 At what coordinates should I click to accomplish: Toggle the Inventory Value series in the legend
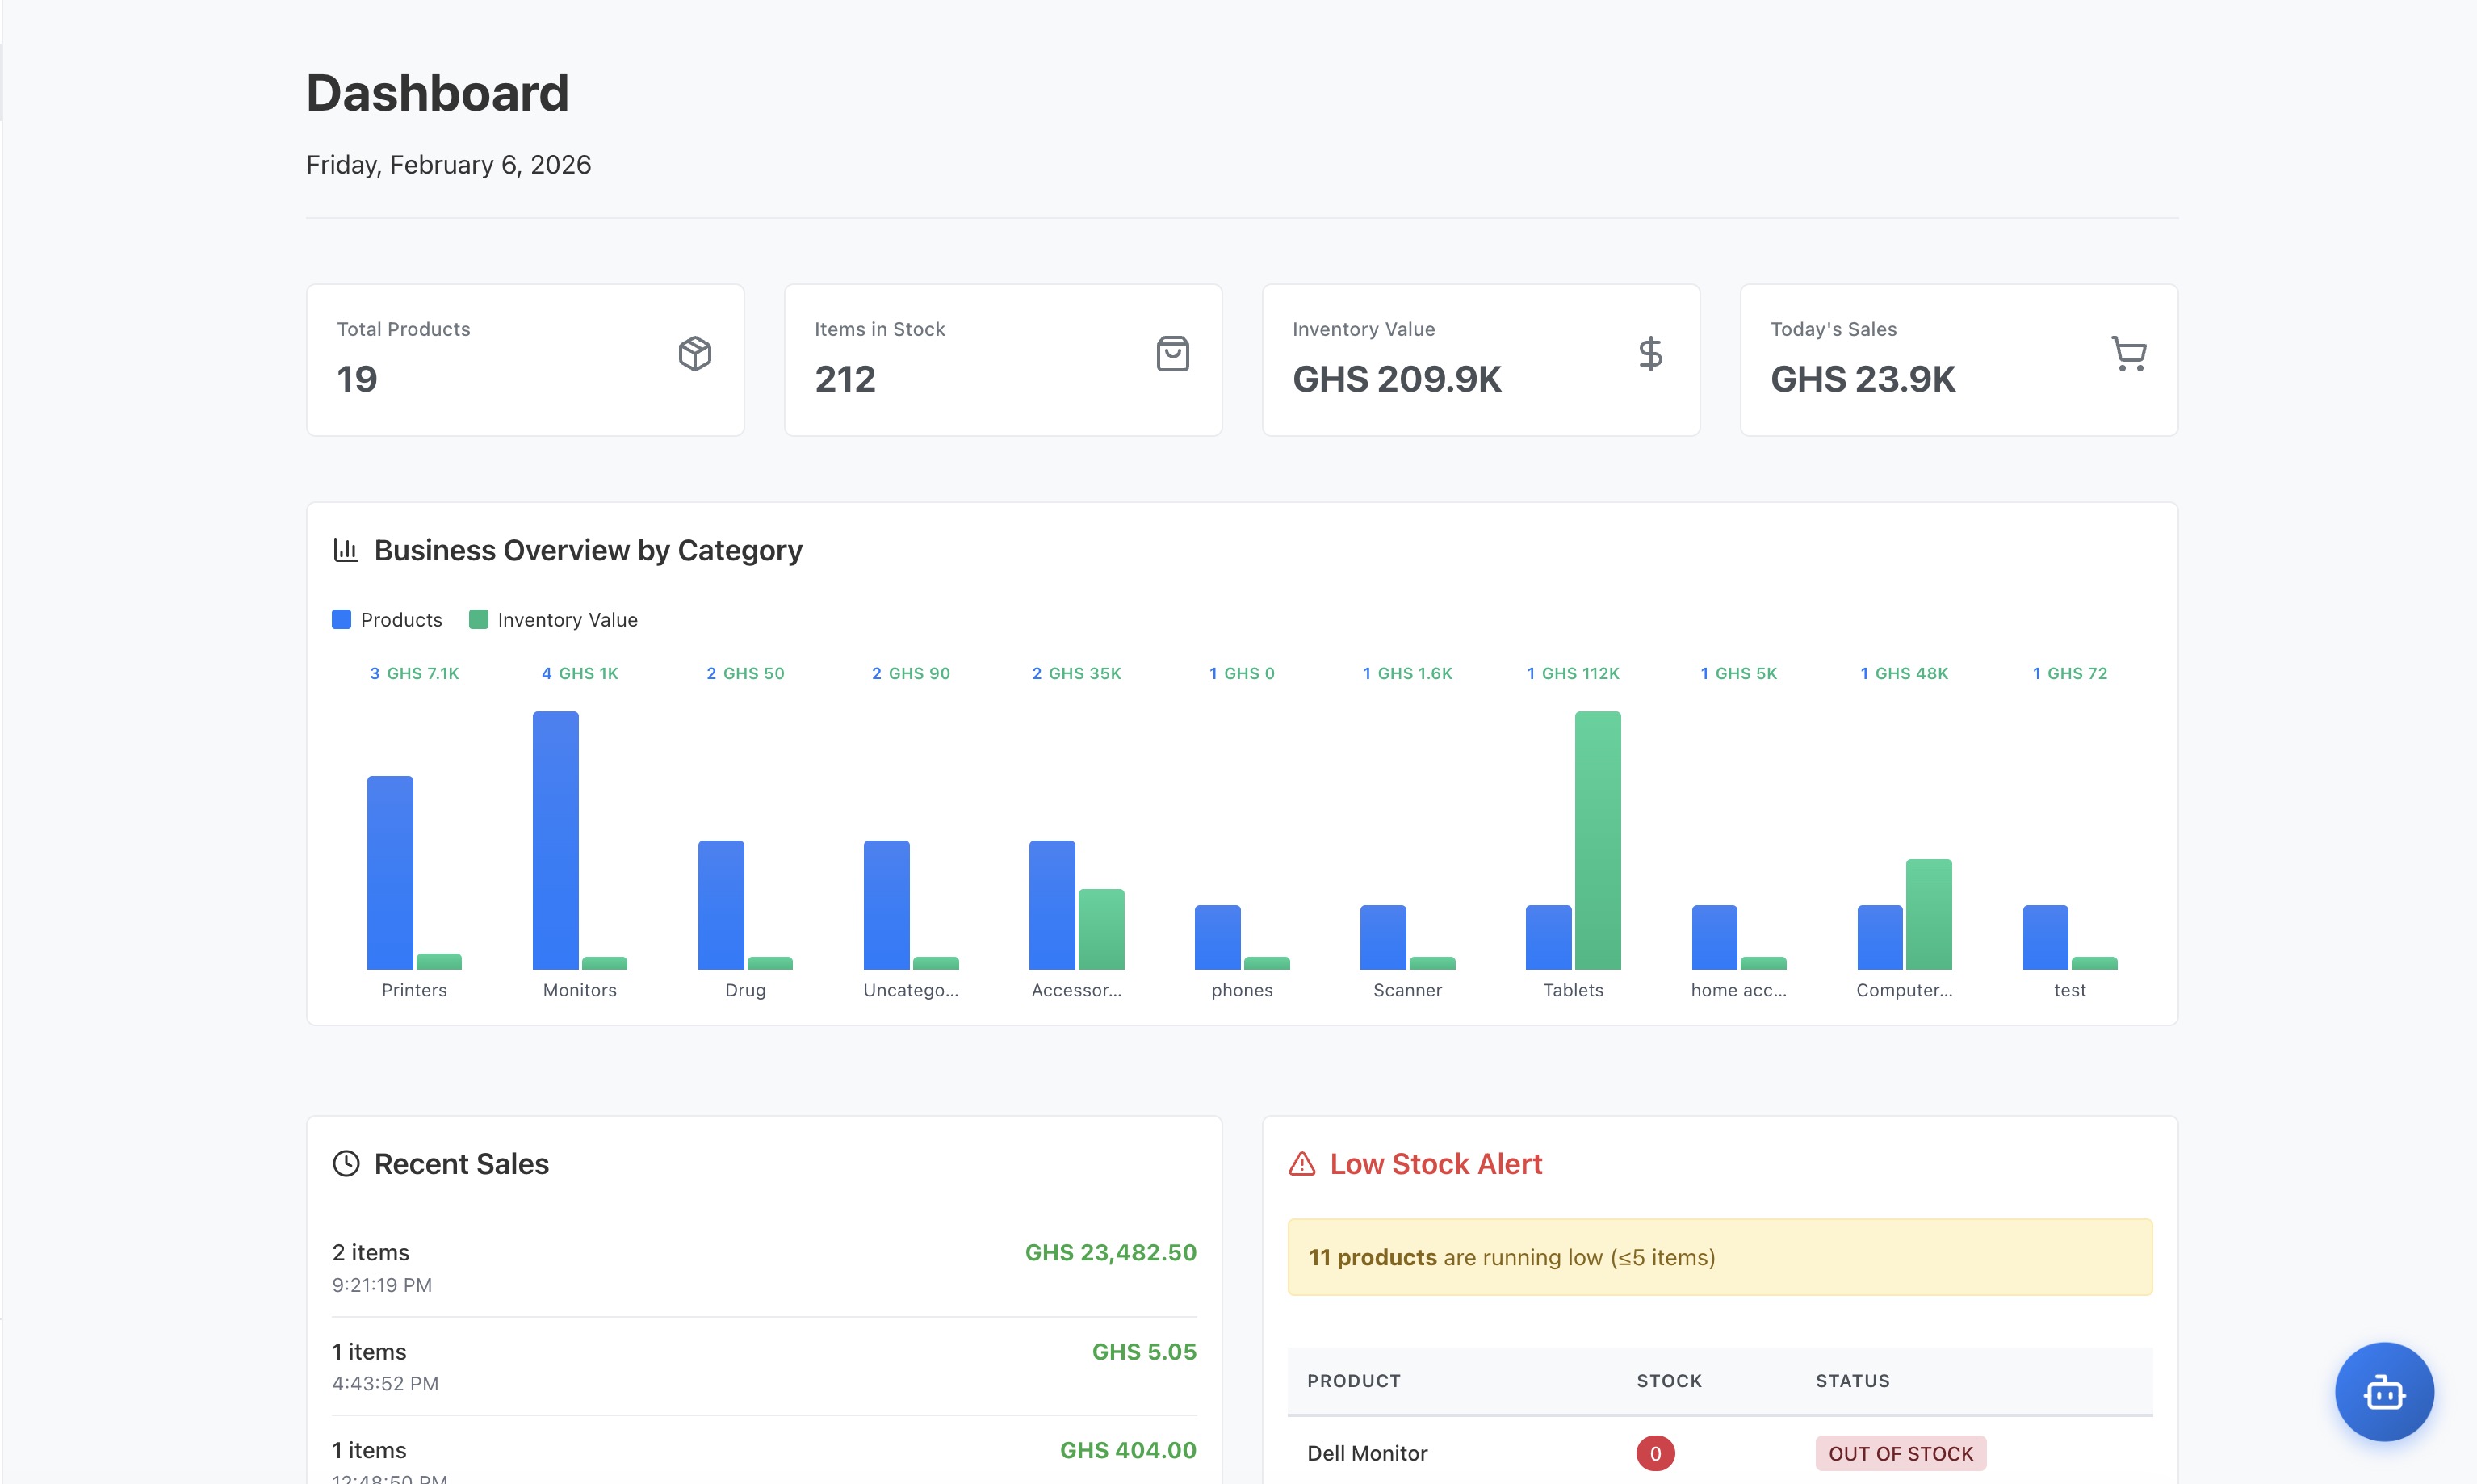[553, 619]
